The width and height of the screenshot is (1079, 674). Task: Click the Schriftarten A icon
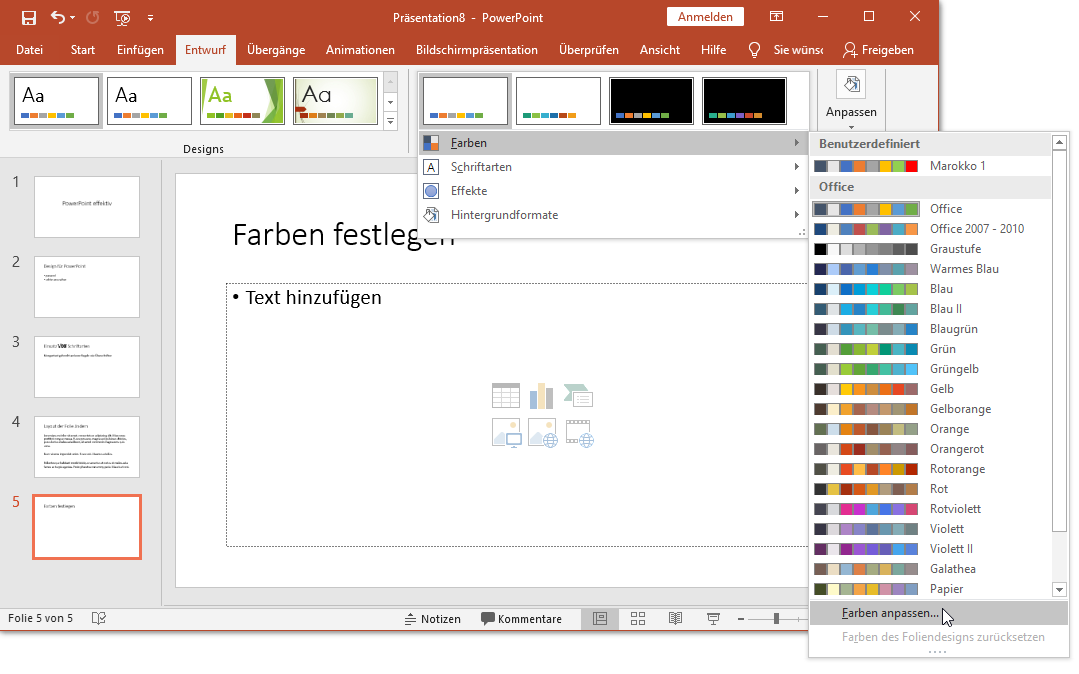[x=431, y=167]
